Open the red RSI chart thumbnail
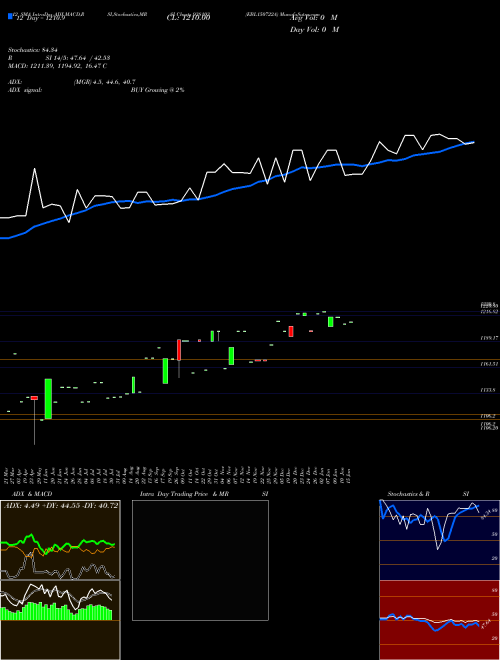The width and height of the screenshot is (500, 660). [x=439, y=620]
